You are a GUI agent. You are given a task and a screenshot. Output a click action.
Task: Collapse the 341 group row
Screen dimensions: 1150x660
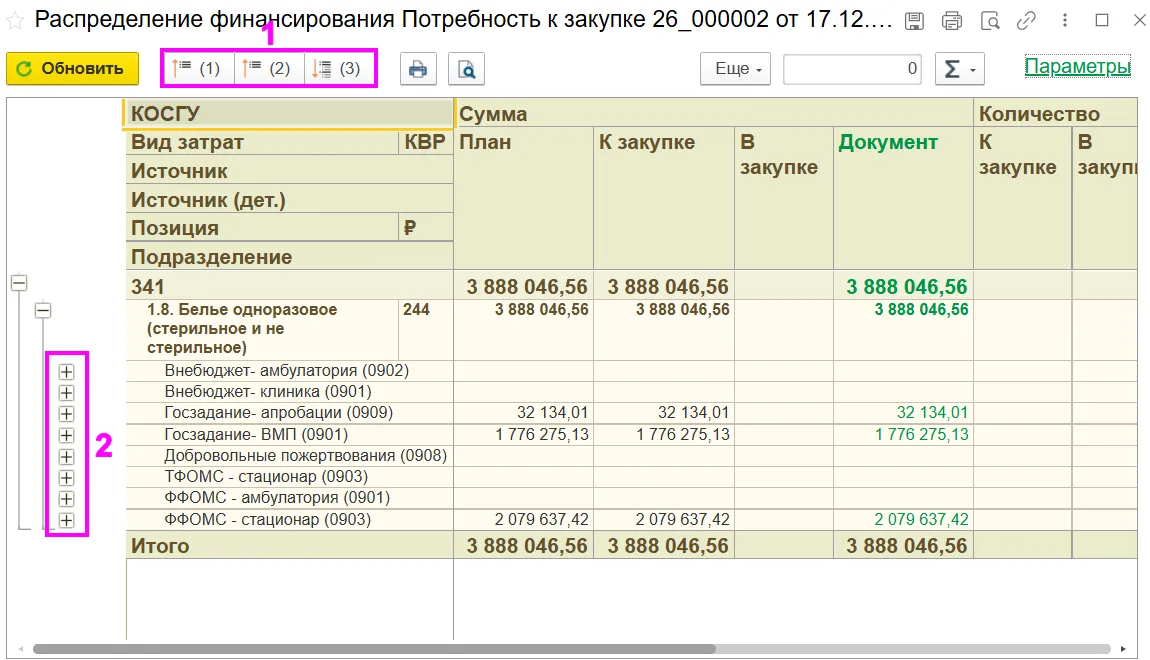coord(19,283)
